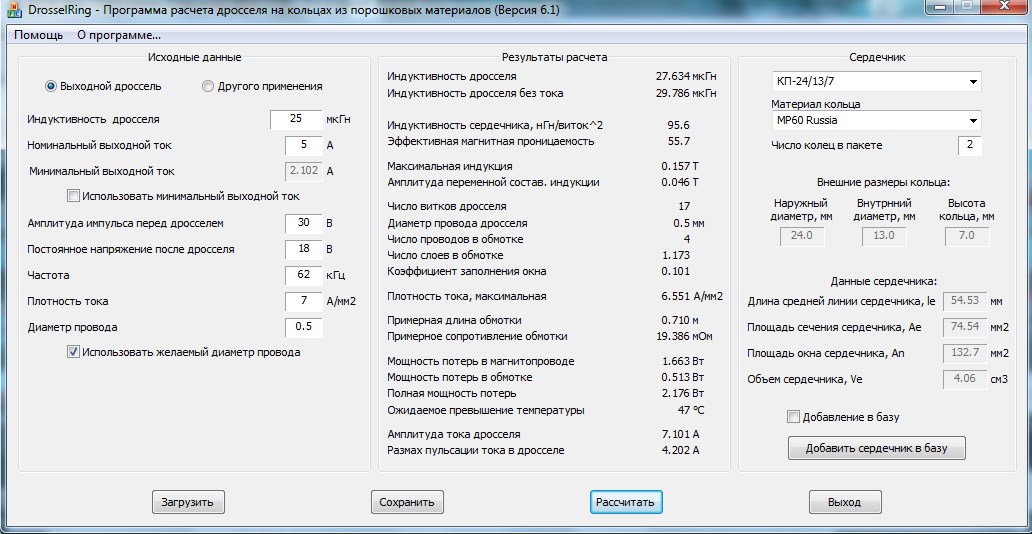Click Добавить сердечник в базу button

click(x=876, y=448)
